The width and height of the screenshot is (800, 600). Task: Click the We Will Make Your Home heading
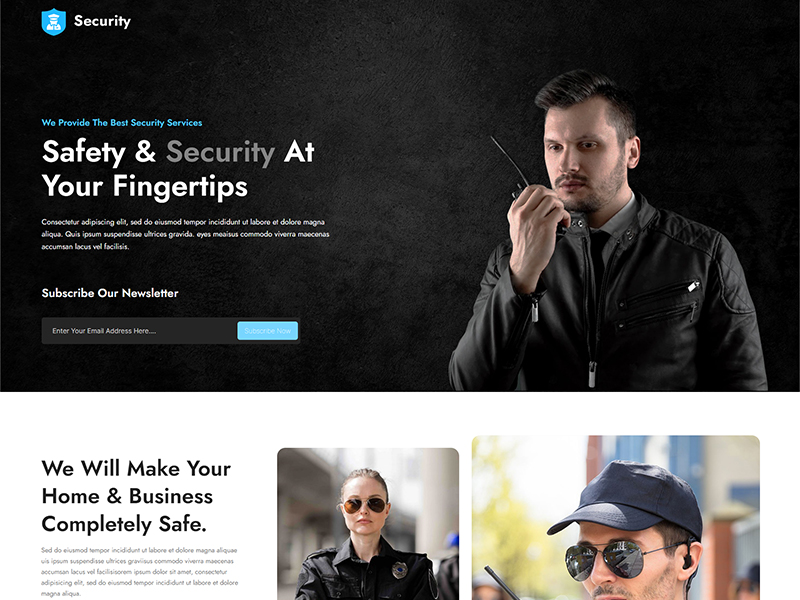pyautogui.click(x=136, y=496)
